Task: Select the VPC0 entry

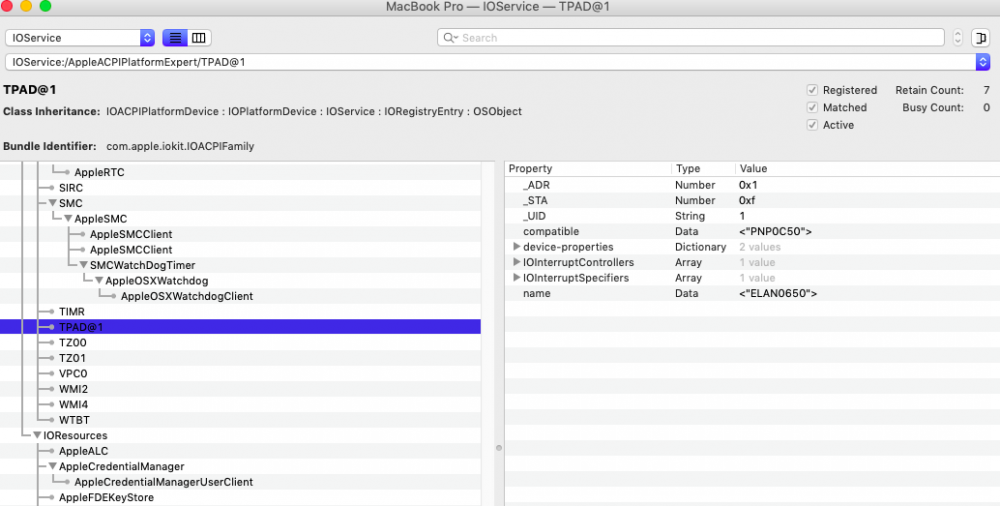Action: tap(73, 373)
